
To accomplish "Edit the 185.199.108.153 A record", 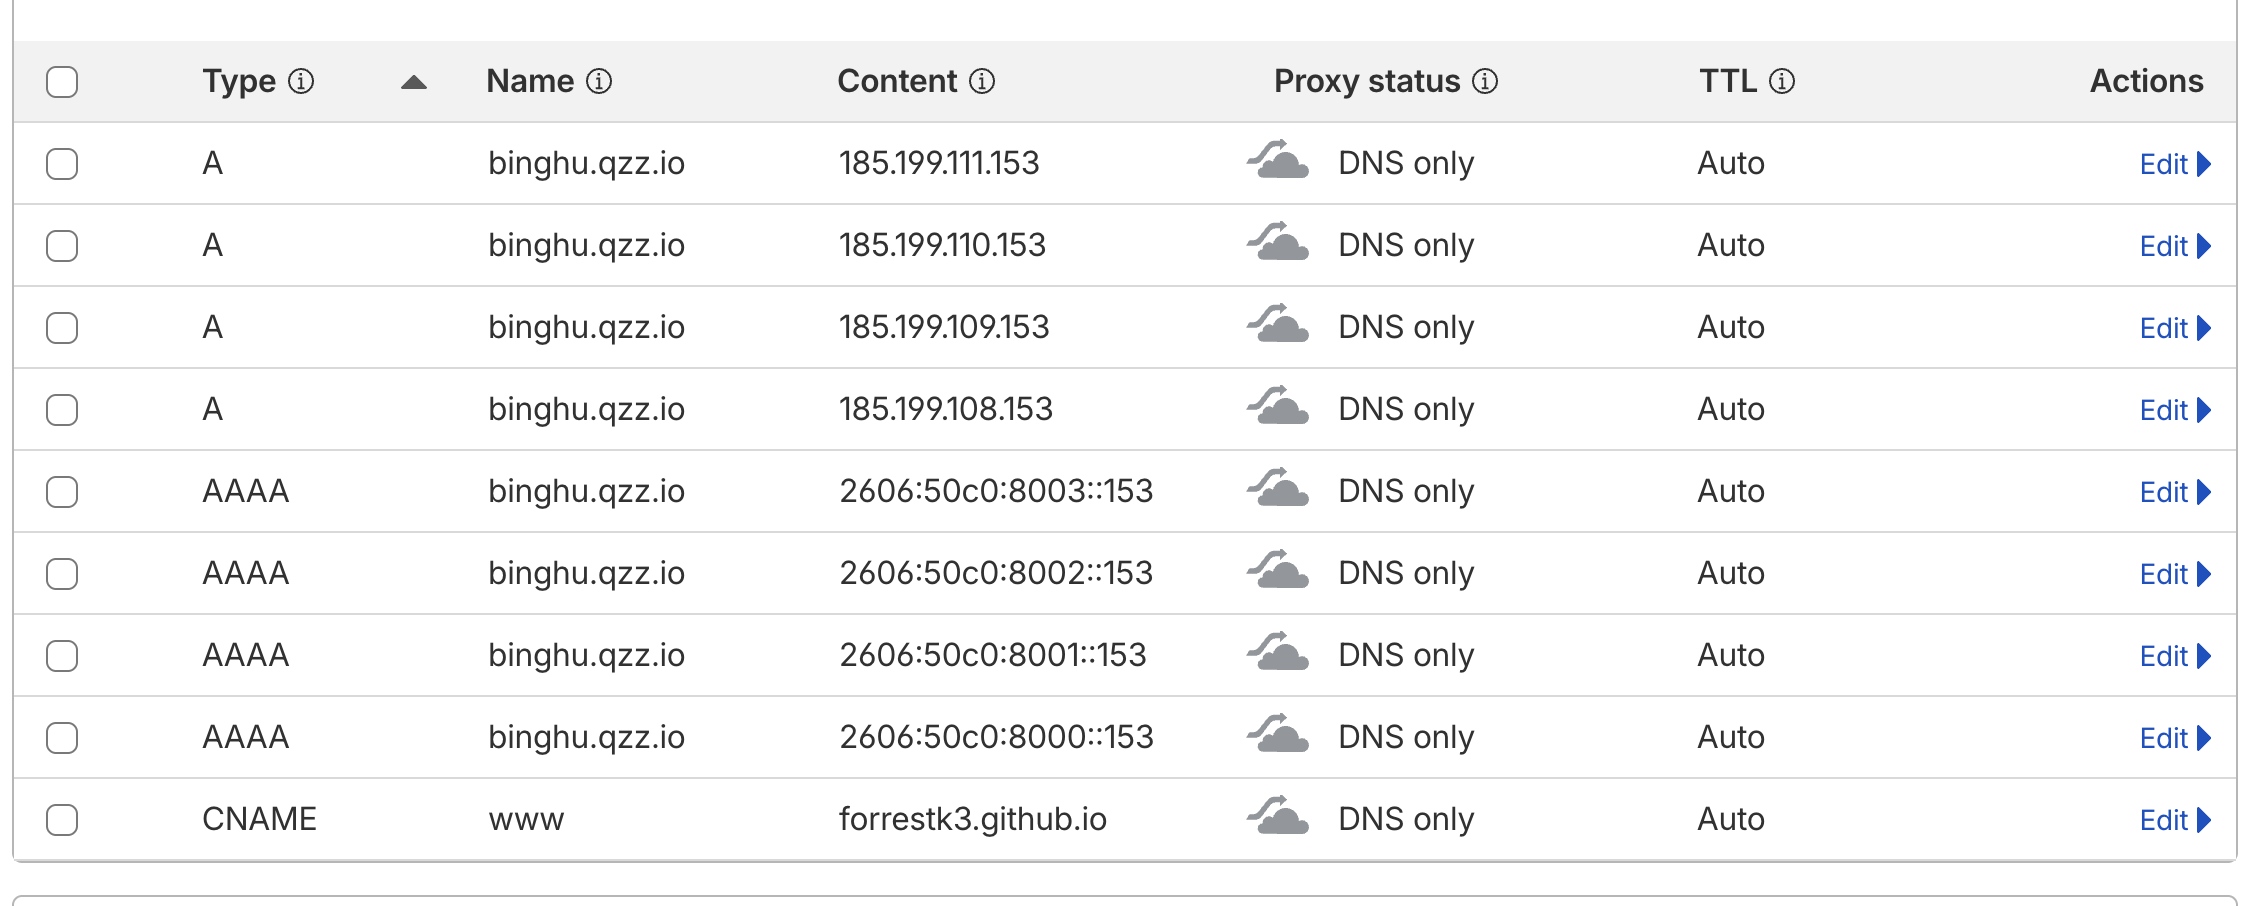I will pos(2174,410).
